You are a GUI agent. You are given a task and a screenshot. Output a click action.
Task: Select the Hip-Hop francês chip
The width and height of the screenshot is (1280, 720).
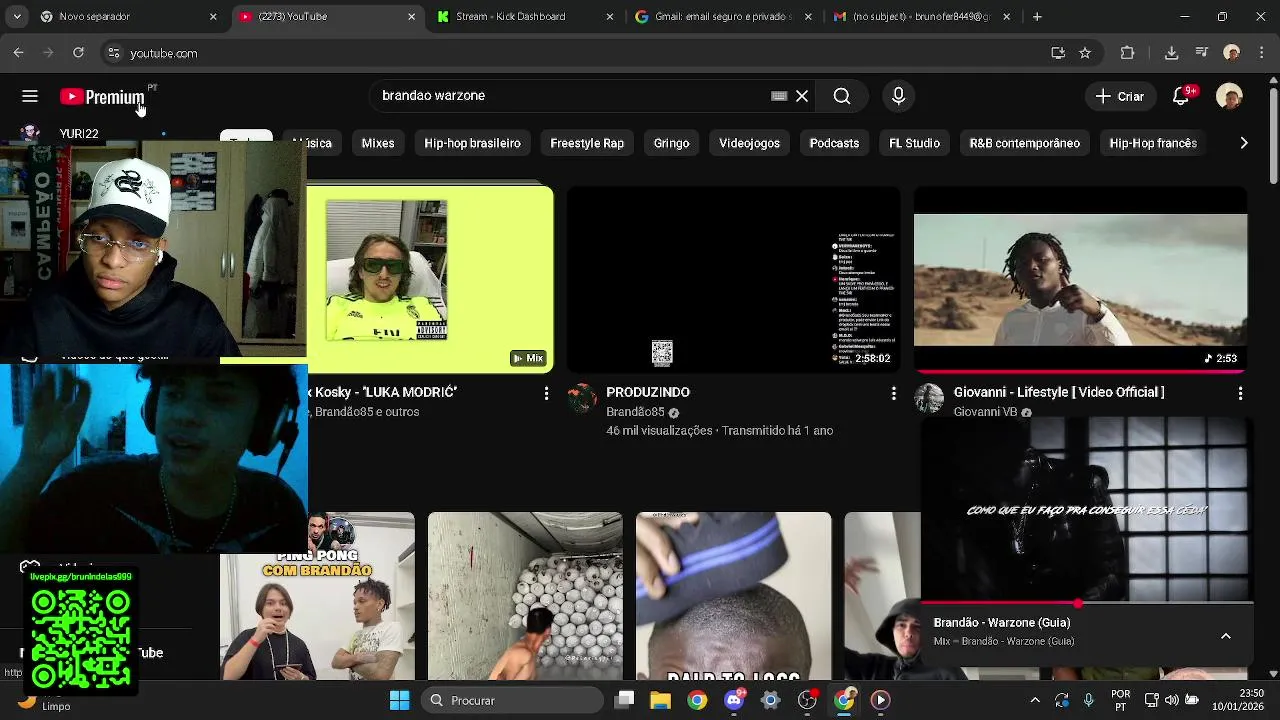[1153, 143]
